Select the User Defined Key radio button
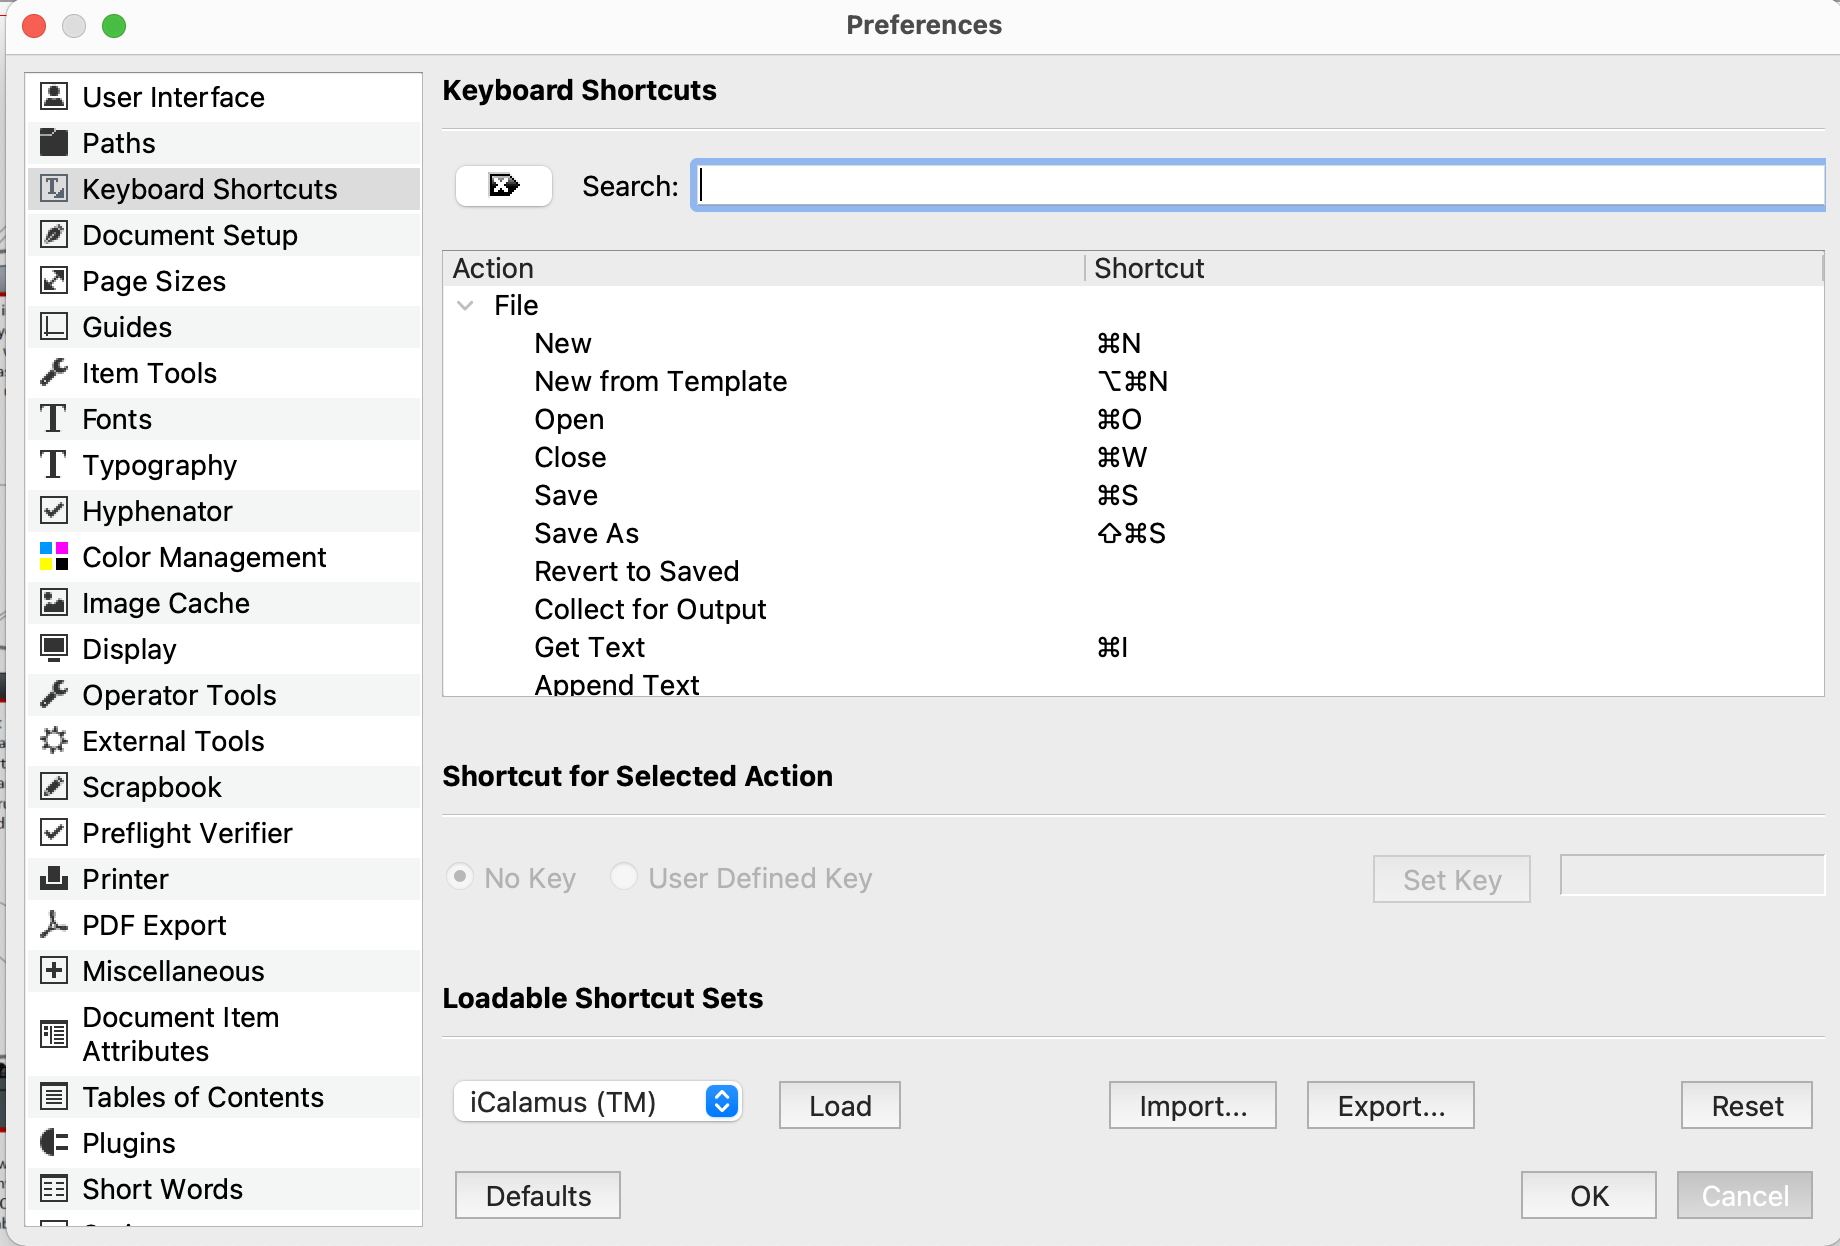Image resolution: width=1840 pixels, height=1246 pixels. pos(624,877)
